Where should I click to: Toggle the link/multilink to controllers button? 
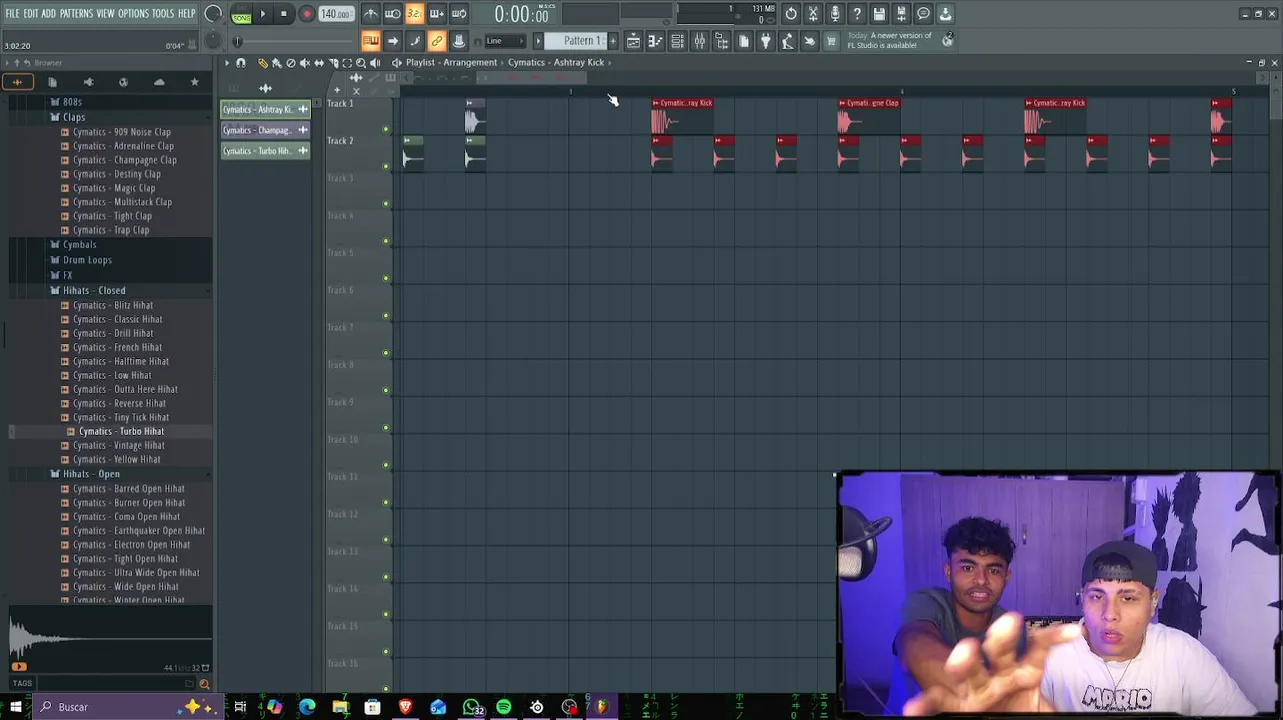[x=436, y=41]
